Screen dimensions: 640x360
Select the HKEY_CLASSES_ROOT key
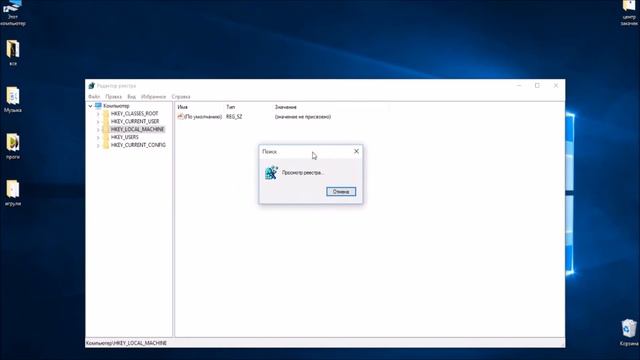[134, 113]
